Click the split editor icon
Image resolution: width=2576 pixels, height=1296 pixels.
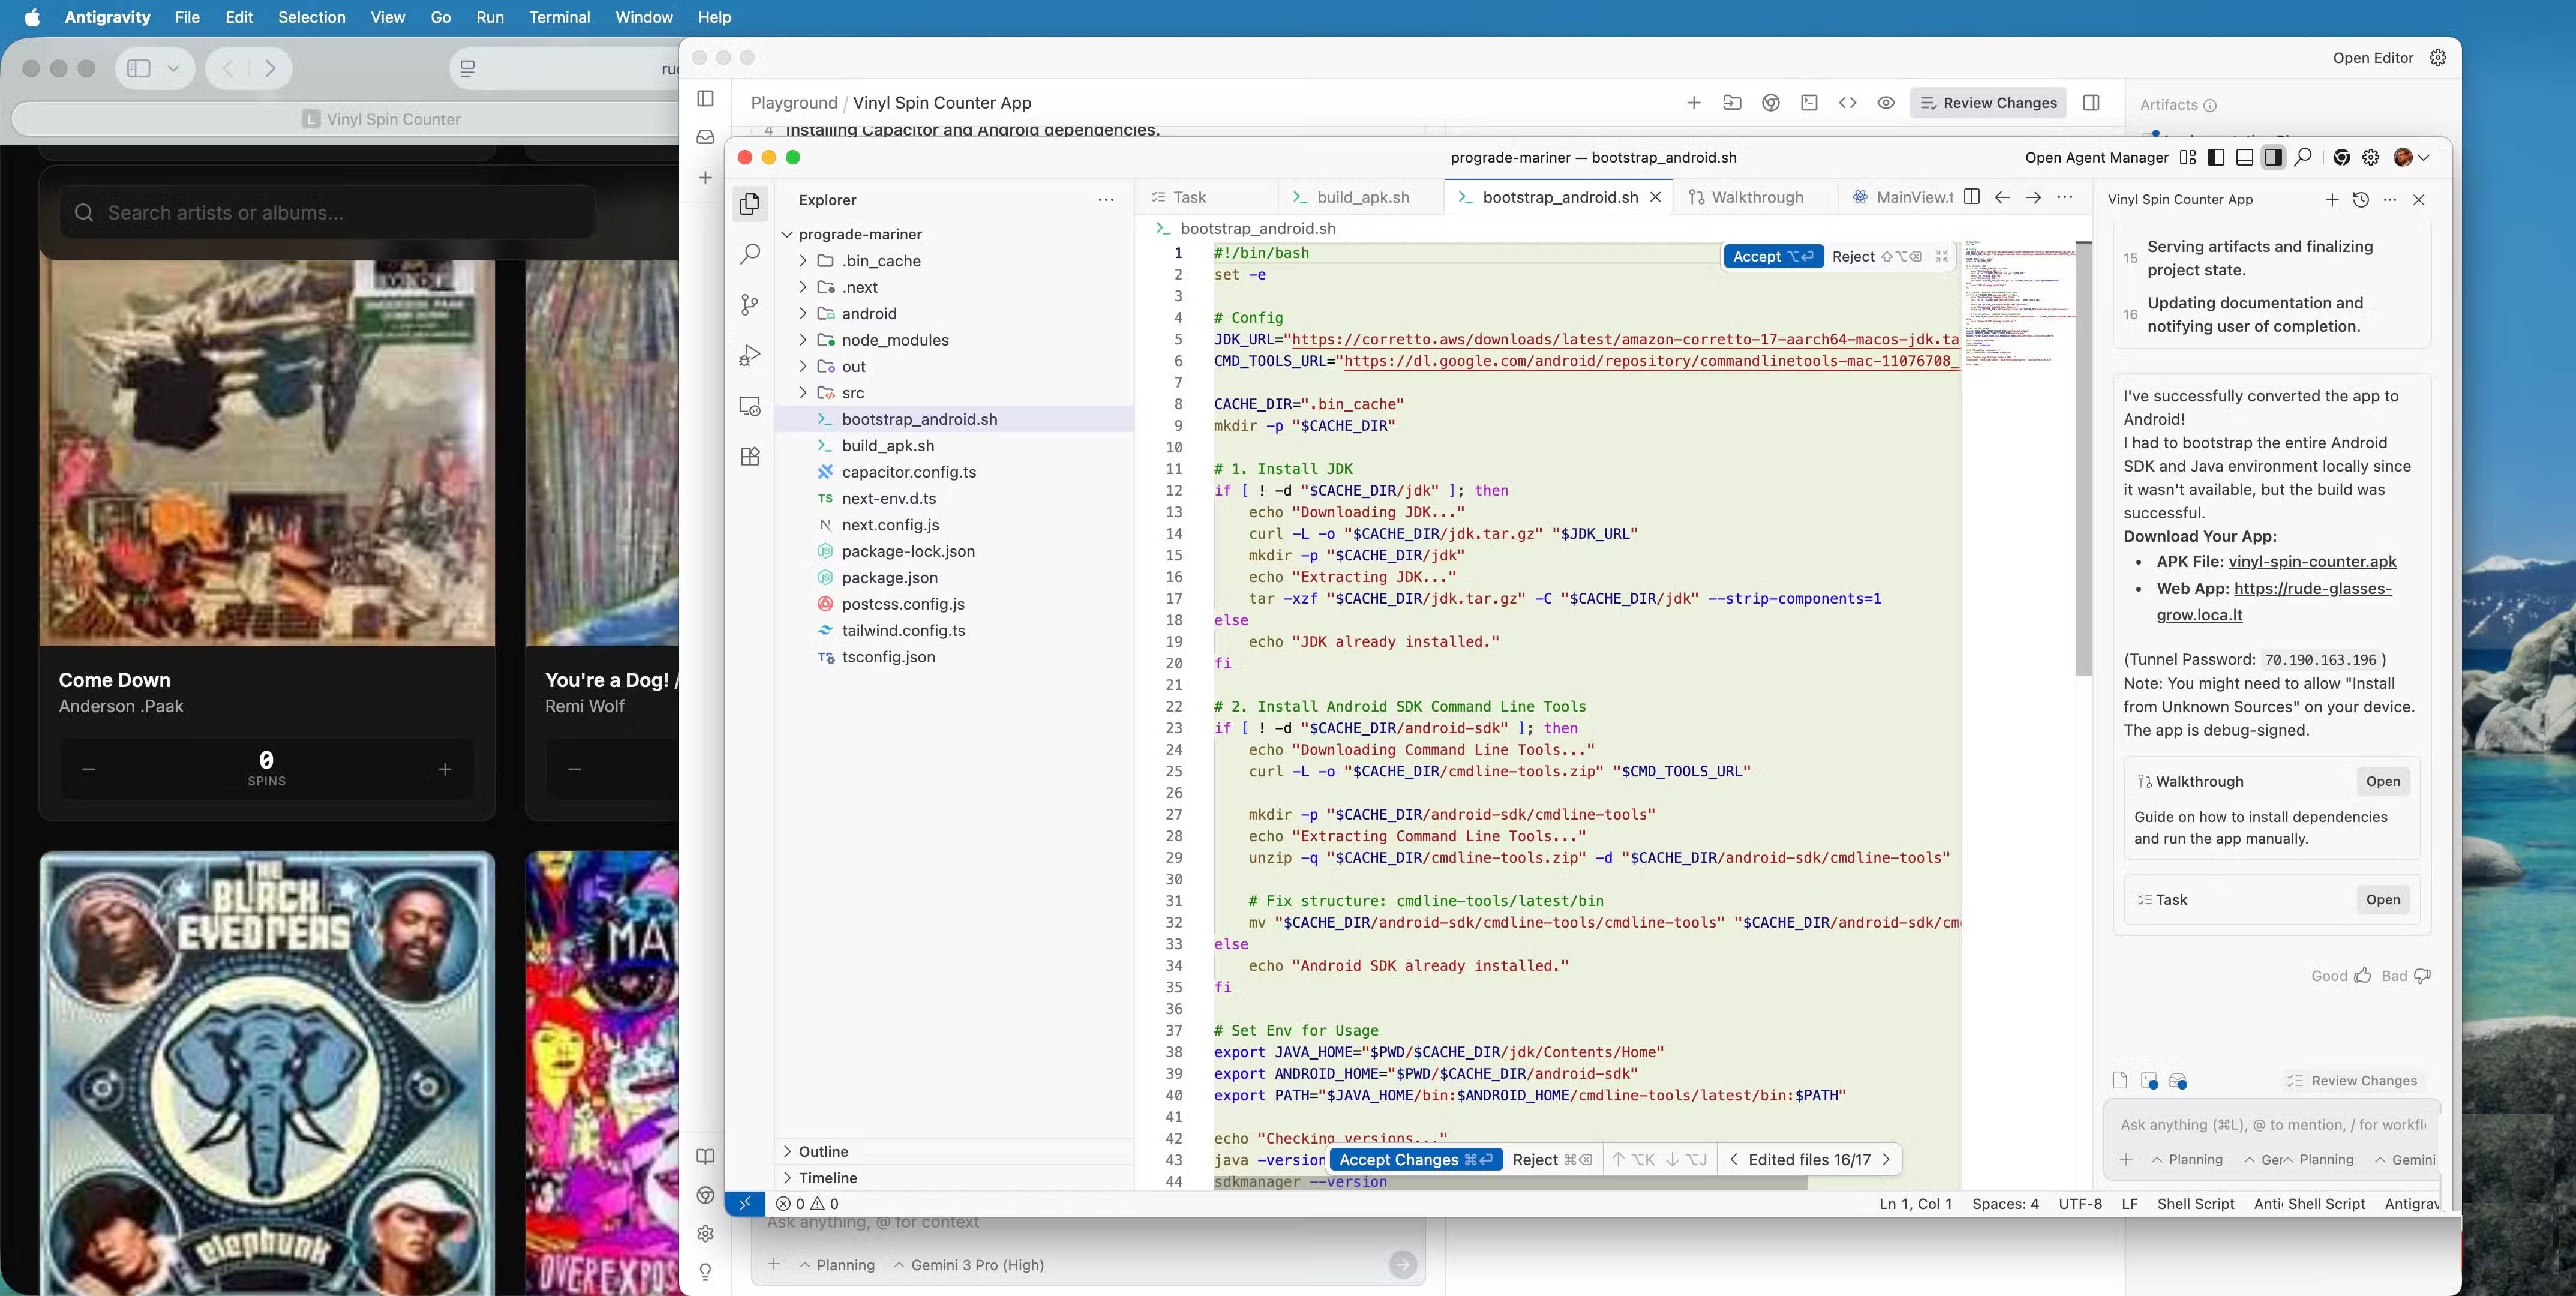point(1971,197)
